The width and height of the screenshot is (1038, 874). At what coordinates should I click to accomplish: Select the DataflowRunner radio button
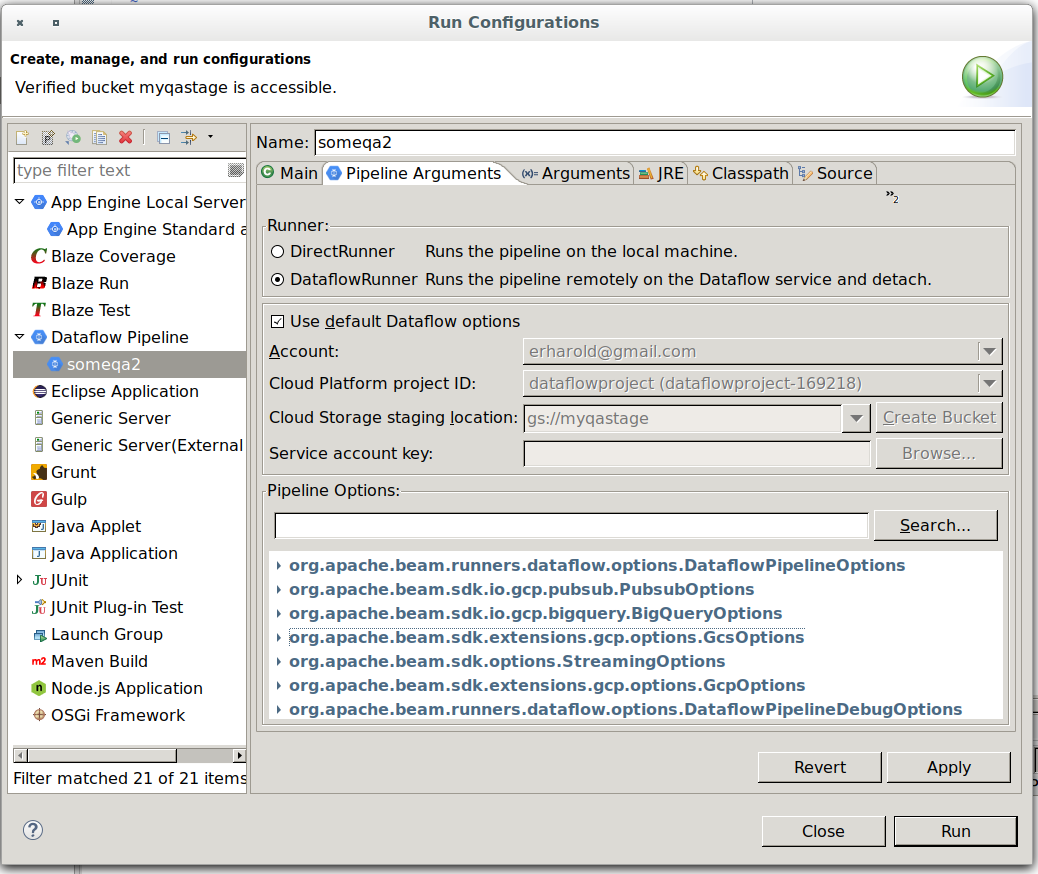pyautogui.click(x=277, y=280)
